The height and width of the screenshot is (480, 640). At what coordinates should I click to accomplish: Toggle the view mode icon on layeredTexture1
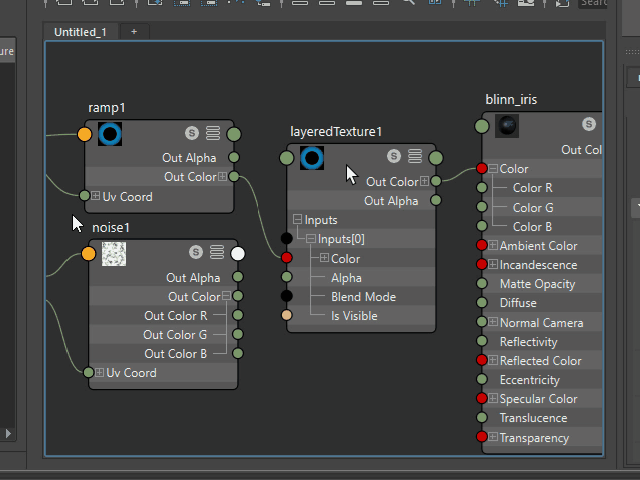[415, 156]
